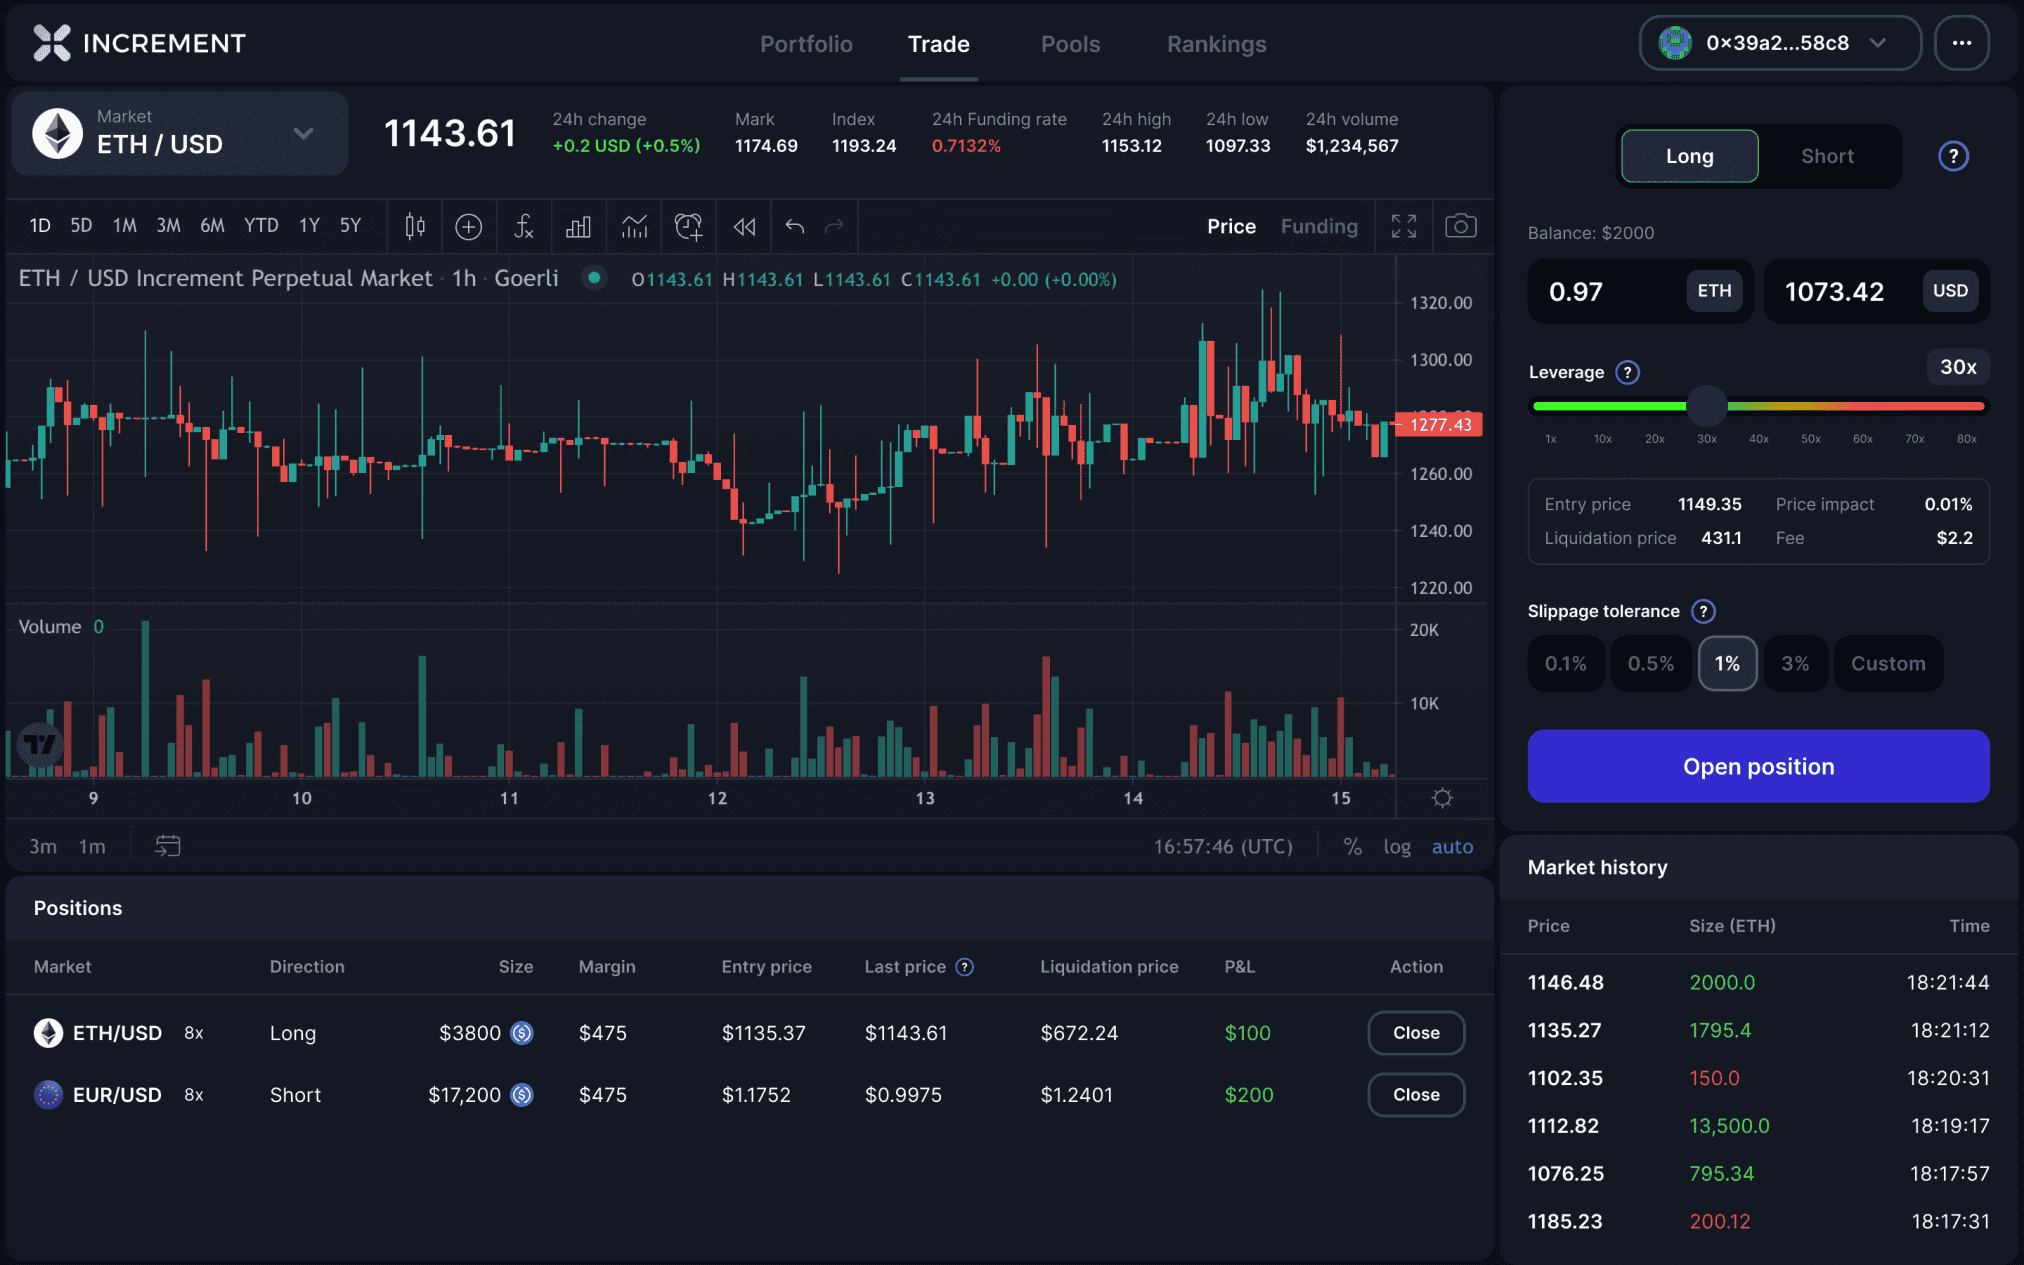The image size is (2024, 1265).
Task: Click the USDC icon in ETH/USD row
Action: click(x=522, y=1033)
